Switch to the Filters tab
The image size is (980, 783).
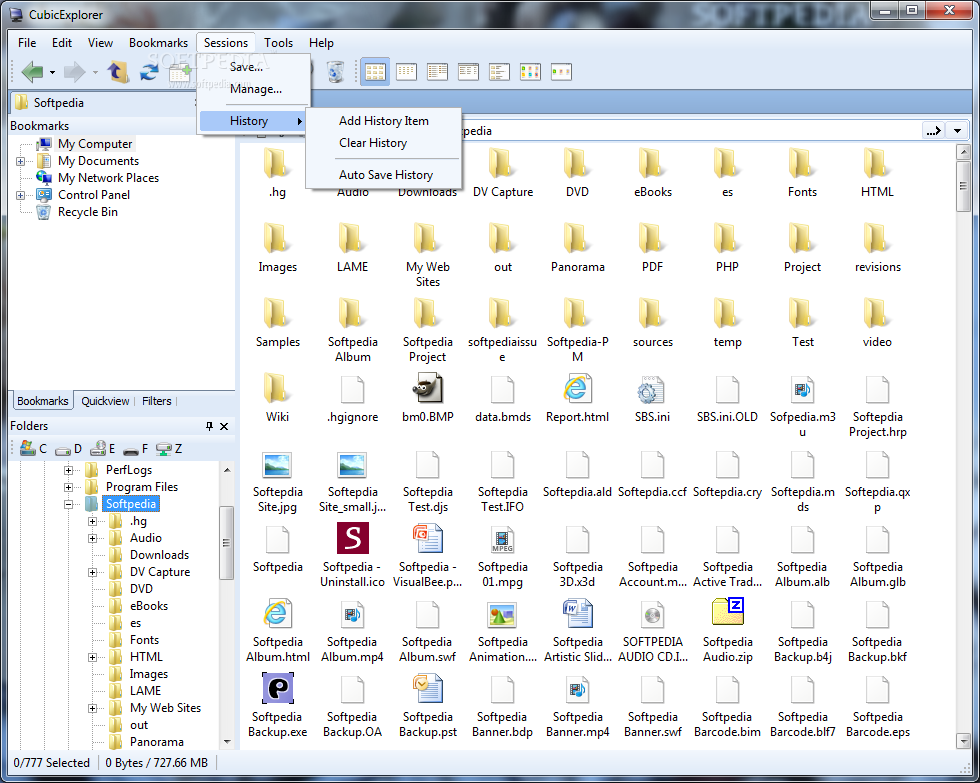156,401
